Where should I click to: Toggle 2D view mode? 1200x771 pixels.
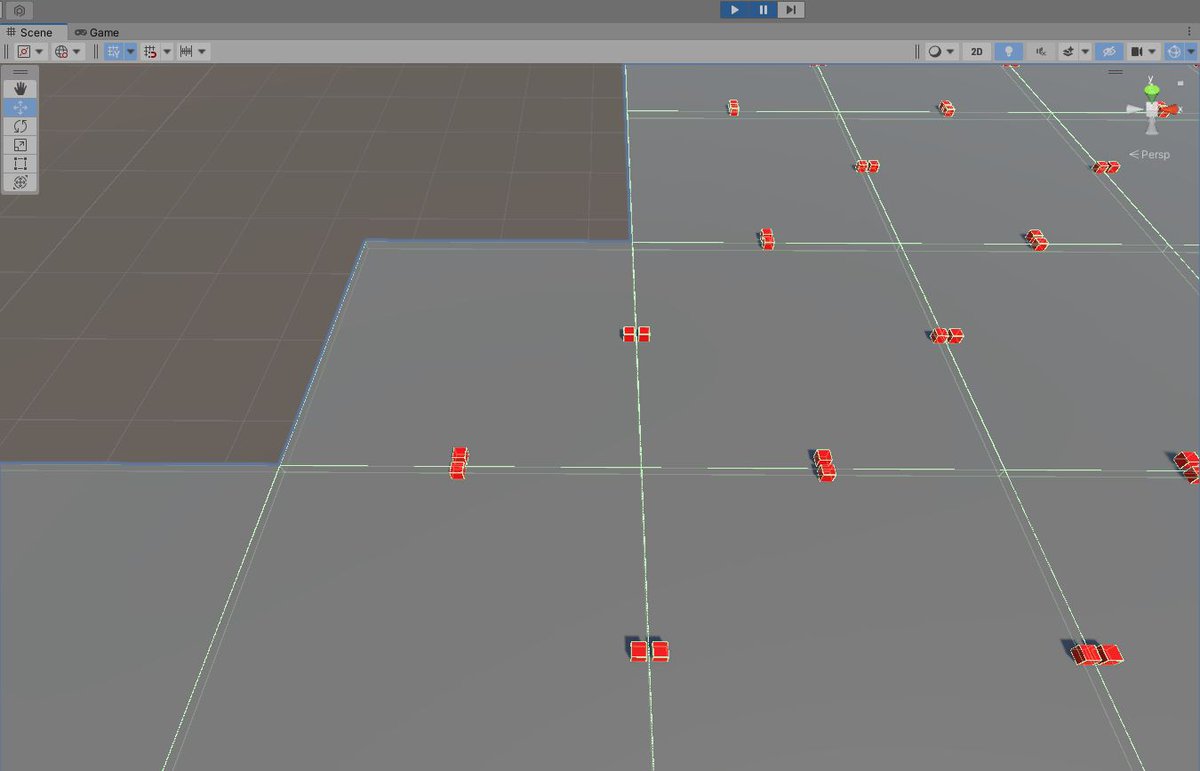977,51
